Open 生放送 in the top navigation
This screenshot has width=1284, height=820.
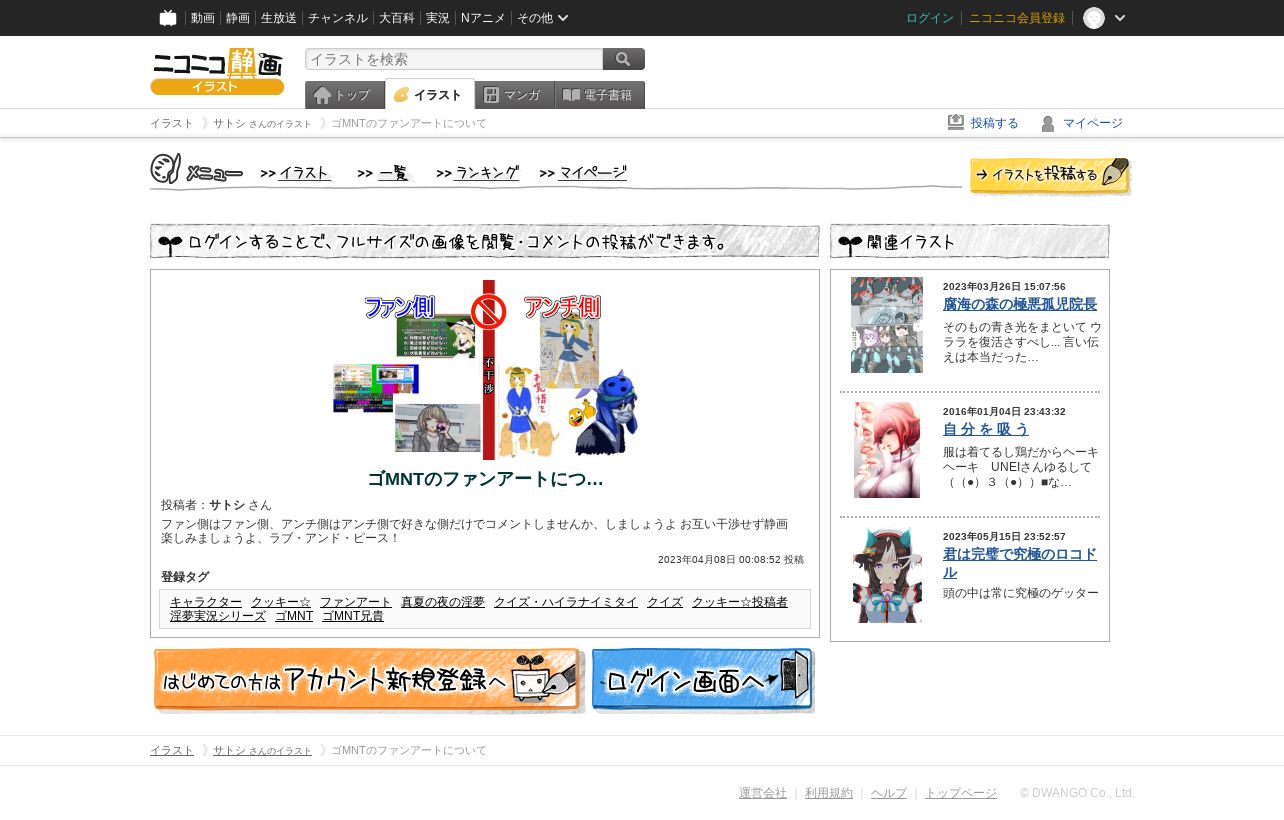(279, 18)
